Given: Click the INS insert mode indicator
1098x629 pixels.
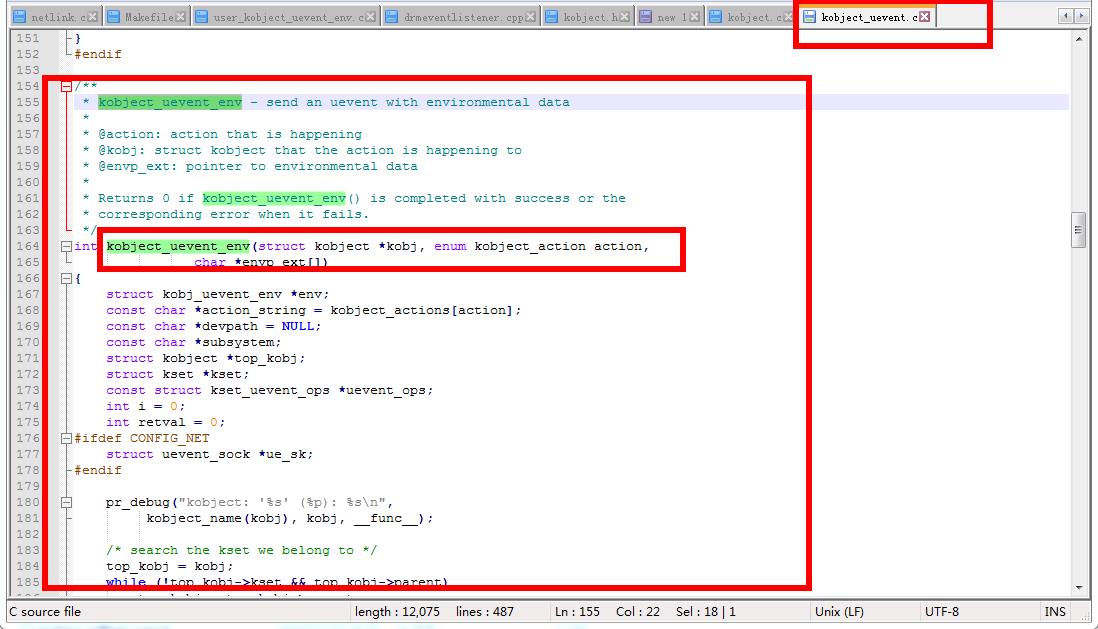Looking at the screenshot, I should [x=1055, y=611].
